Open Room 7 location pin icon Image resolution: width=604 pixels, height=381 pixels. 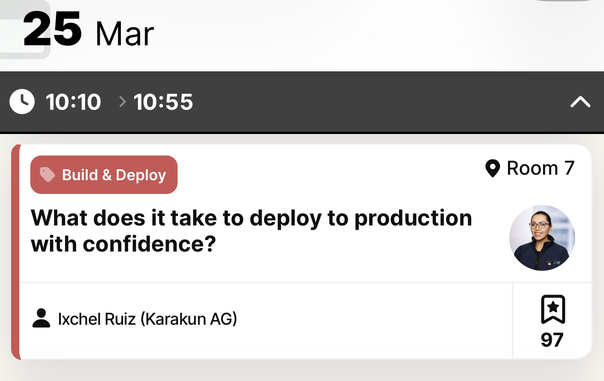492,168
